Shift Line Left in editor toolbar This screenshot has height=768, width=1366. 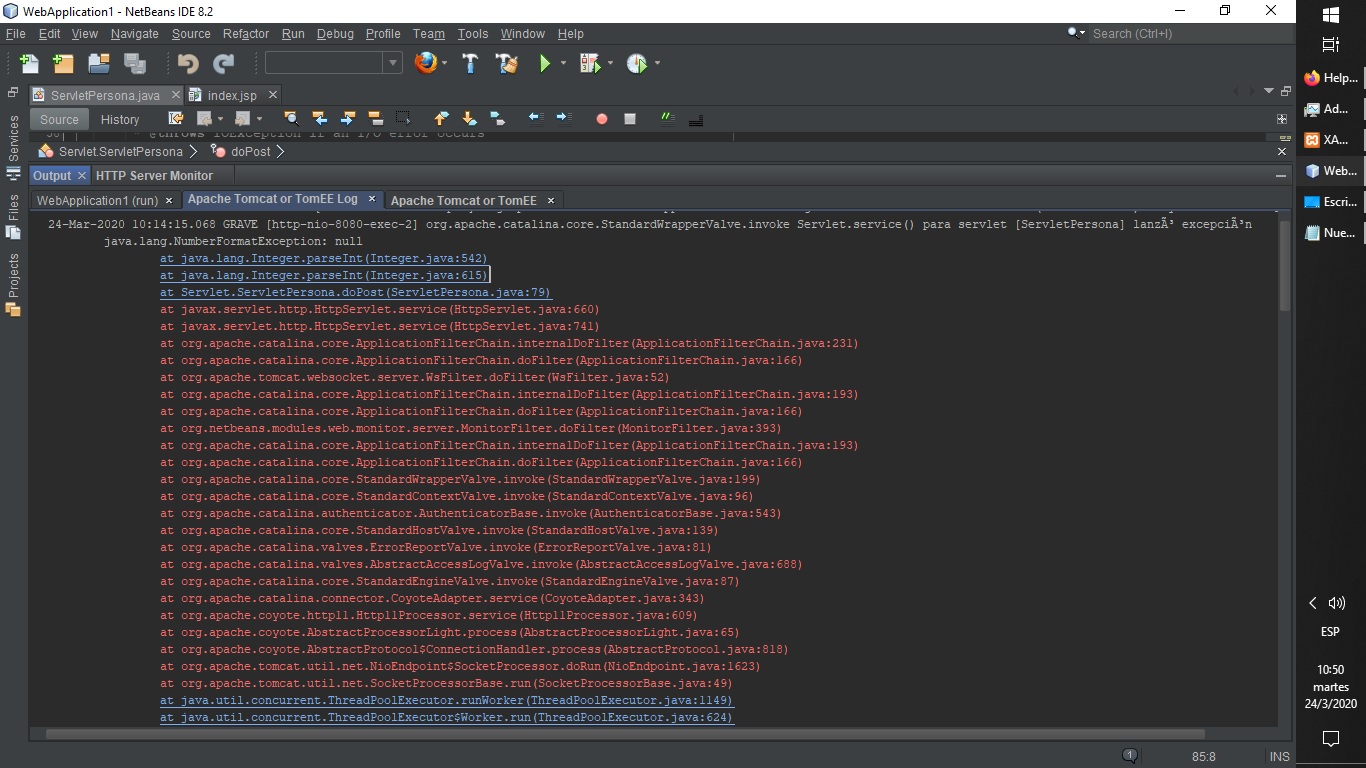[x=536, y=118]
